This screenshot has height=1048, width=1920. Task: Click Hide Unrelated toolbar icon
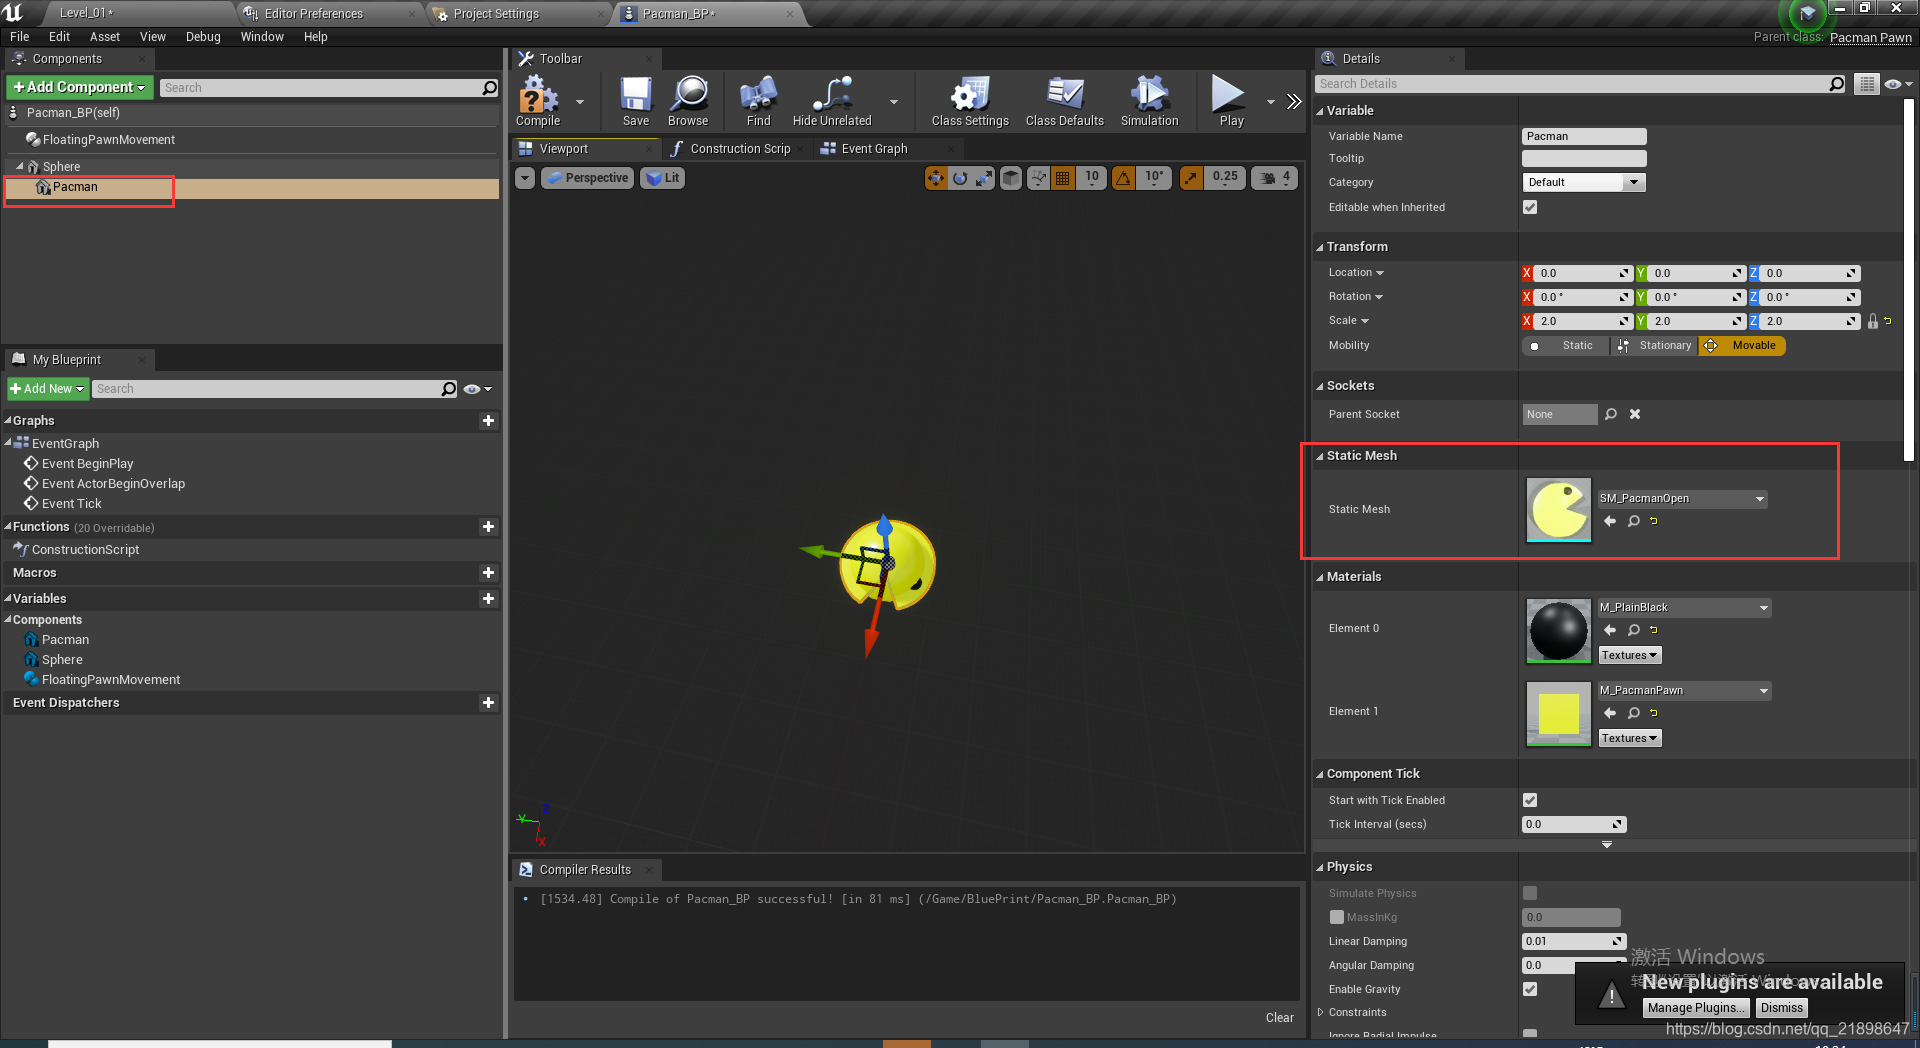point(832,101)
